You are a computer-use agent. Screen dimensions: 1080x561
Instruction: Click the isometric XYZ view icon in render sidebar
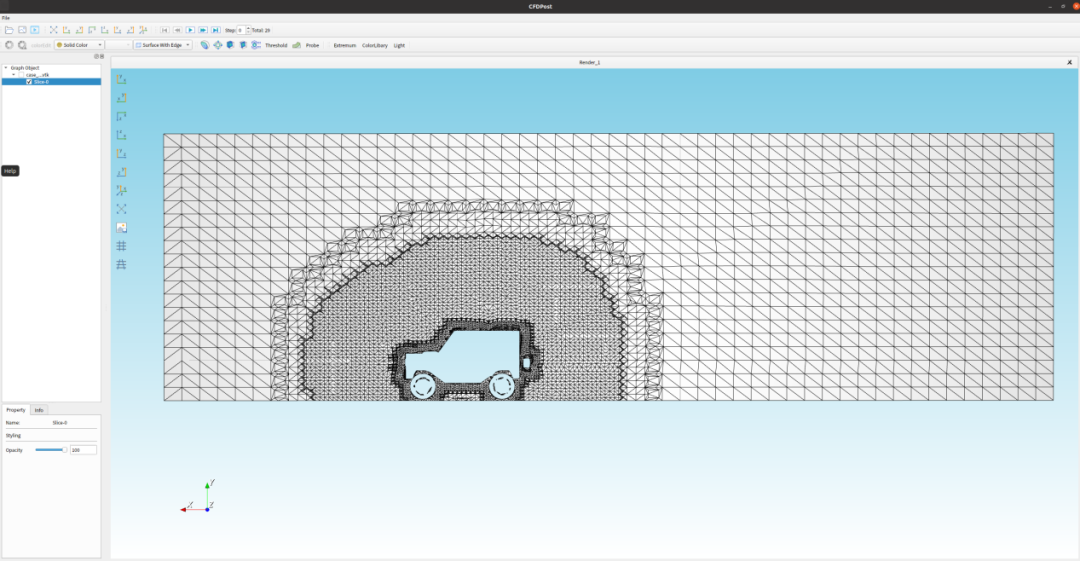121,190
